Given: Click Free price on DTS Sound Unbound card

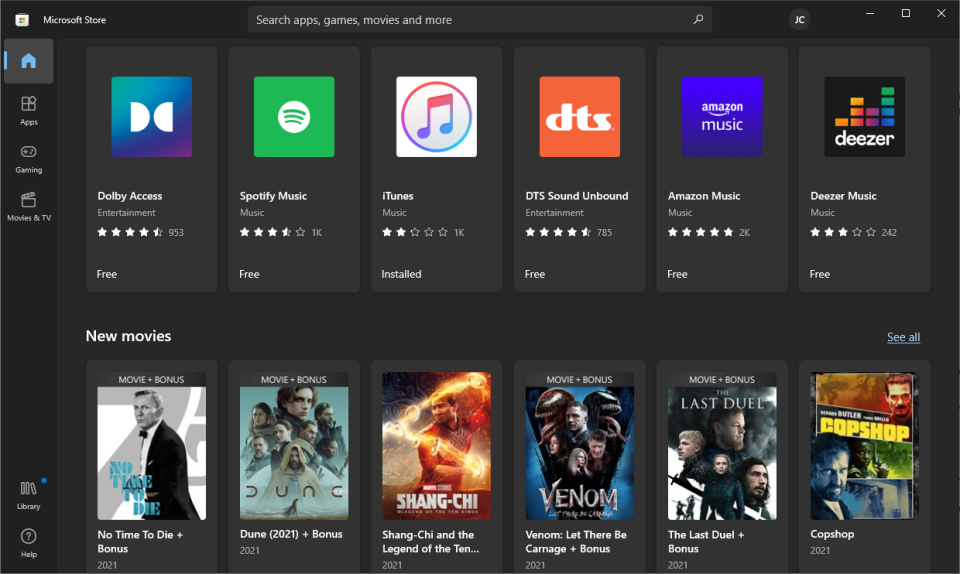Looking at the screenshot, I should [534, 274].
